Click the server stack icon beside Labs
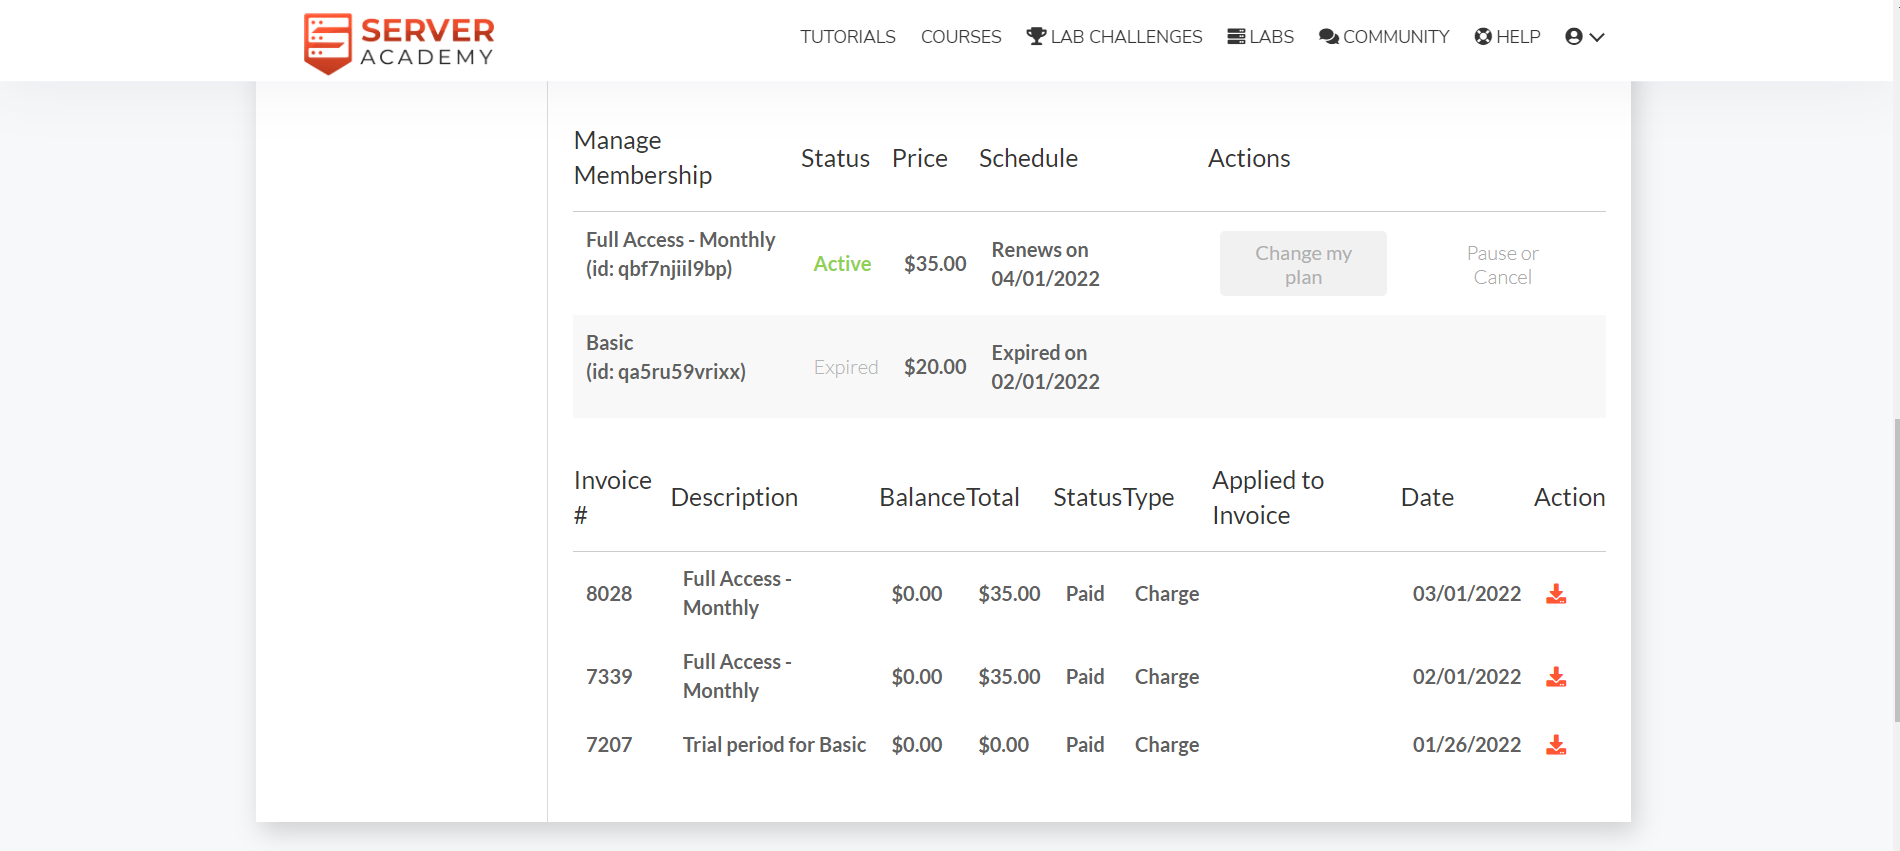The image size is (1900, 851). (1236, 36)
